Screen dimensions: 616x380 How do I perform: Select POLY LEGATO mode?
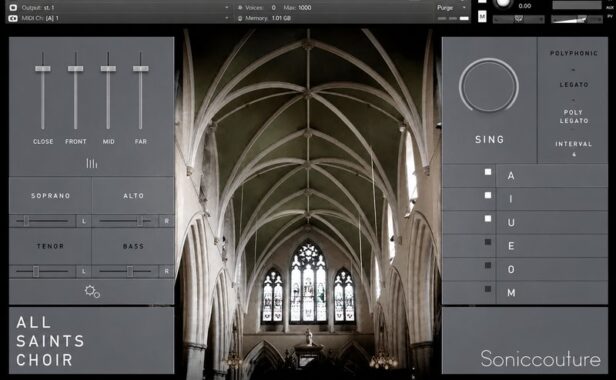pyautogui.click(x=574, y=116)
